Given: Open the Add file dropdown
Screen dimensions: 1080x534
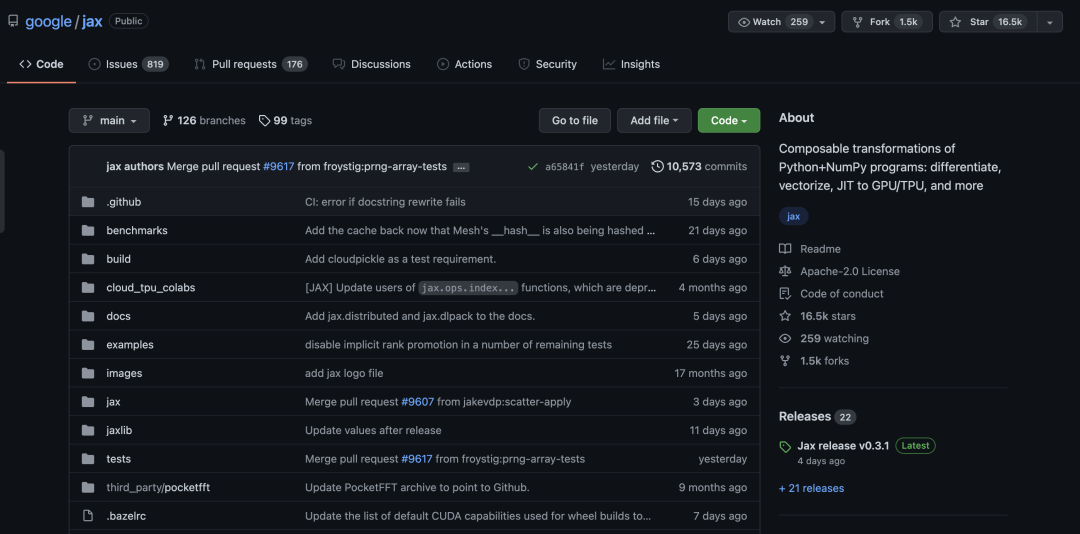Looking at the screenshot, I should (654, 121).
